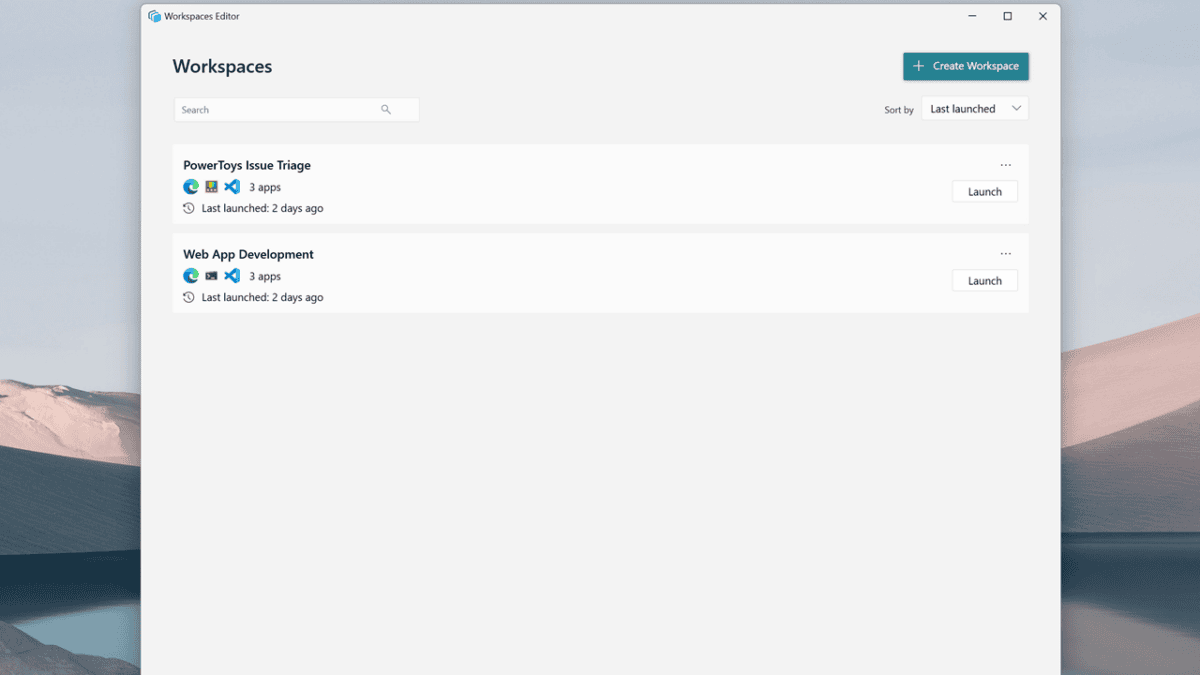The height and width of the screenshot is (675, 1200).
Task: Click the history clock icon under PowerToys Issue Triage
Action: pyautogui.click(x=189, y=208)
